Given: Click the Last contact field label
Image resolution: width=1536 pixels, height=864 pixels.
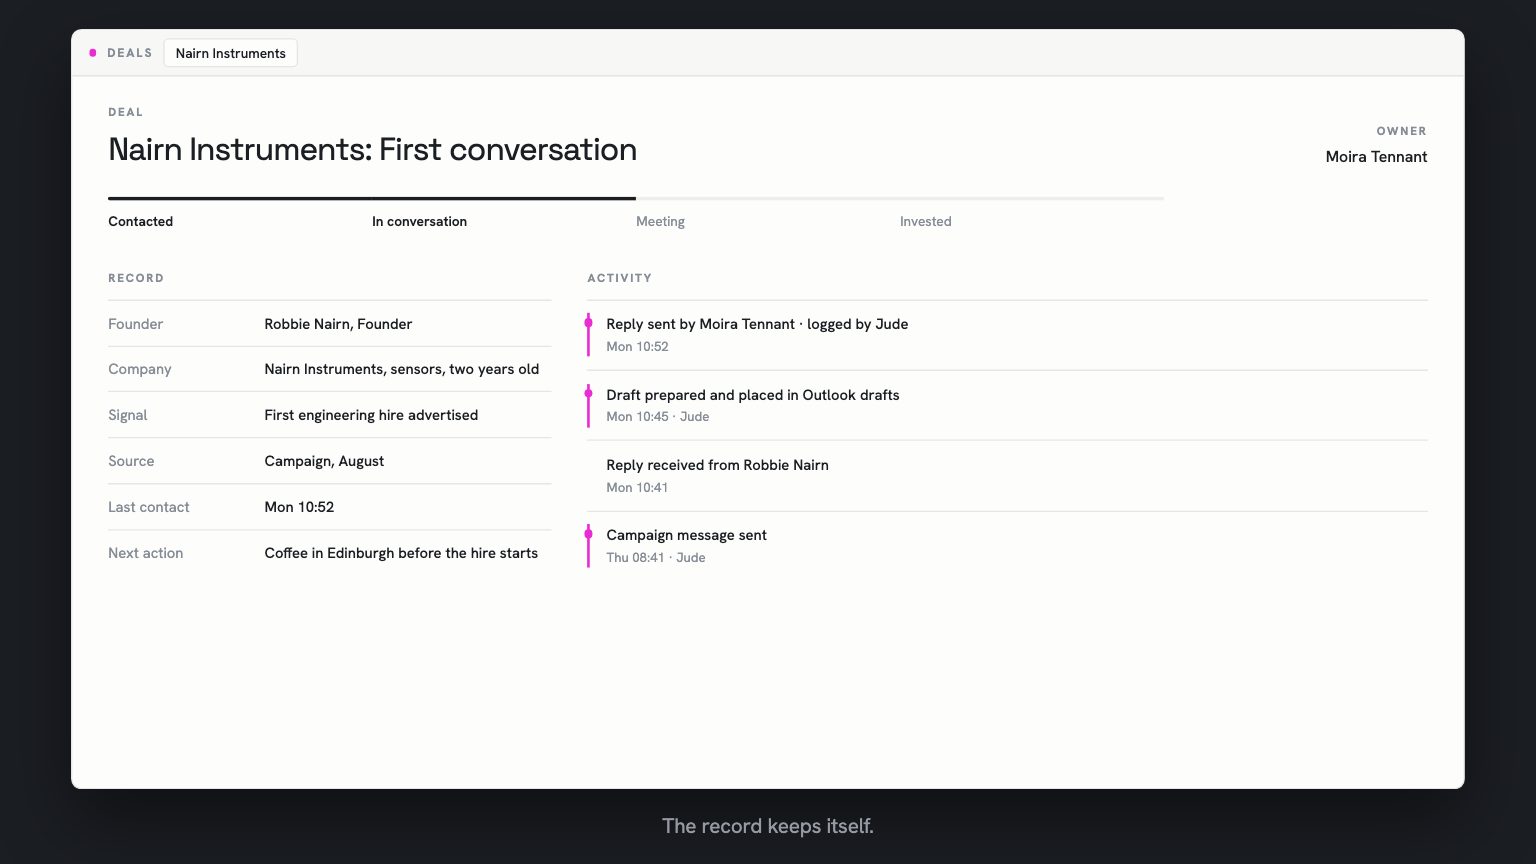Looking at the screenshot, I should click(x=148, y=507).
